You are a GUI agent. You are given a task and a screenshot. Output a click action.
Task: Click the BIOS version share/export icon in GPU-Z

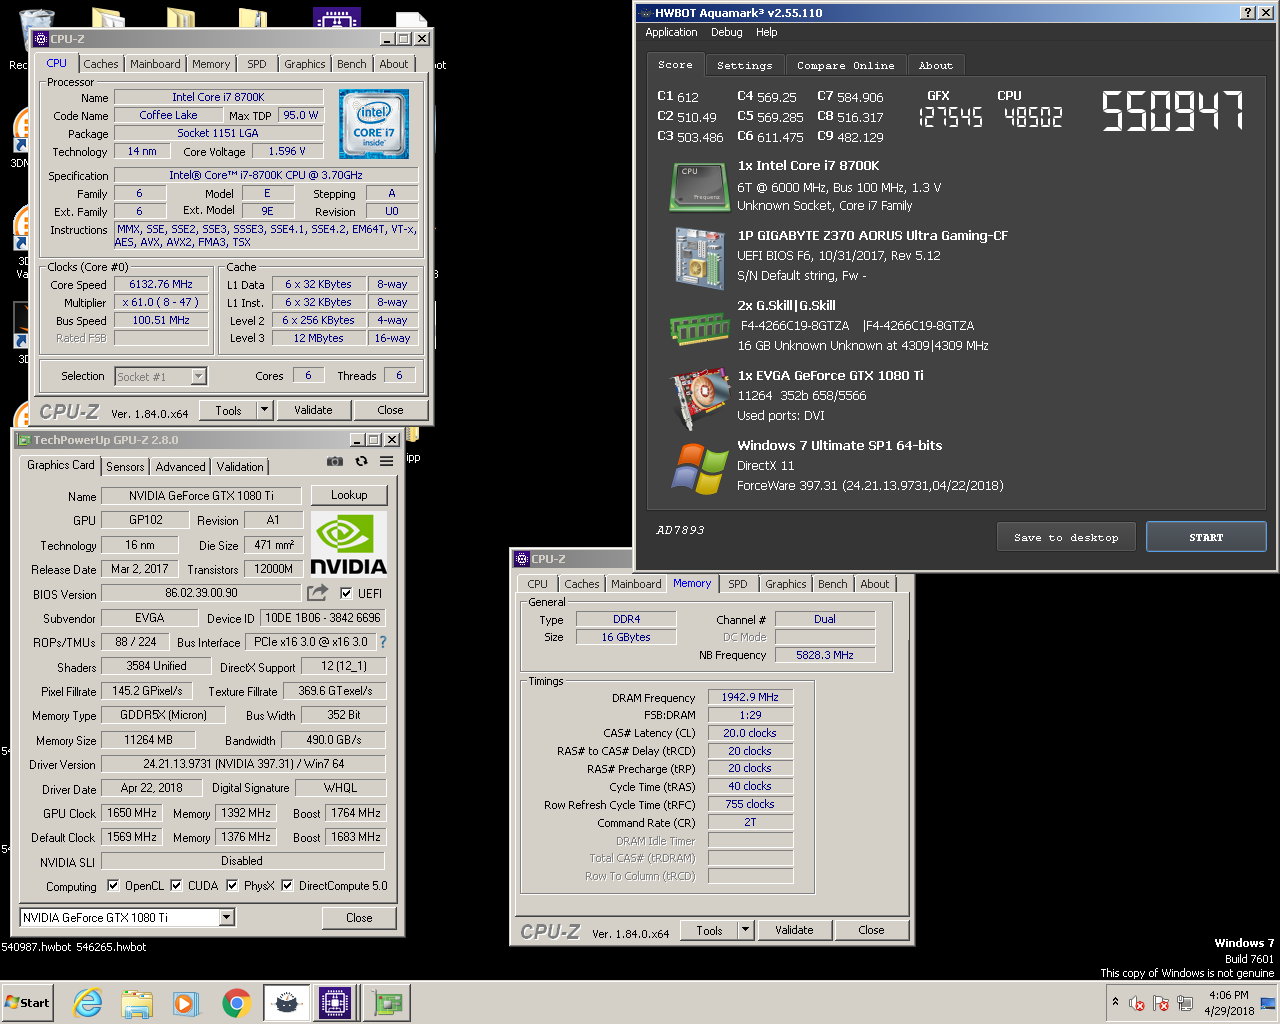coord(317,592)
